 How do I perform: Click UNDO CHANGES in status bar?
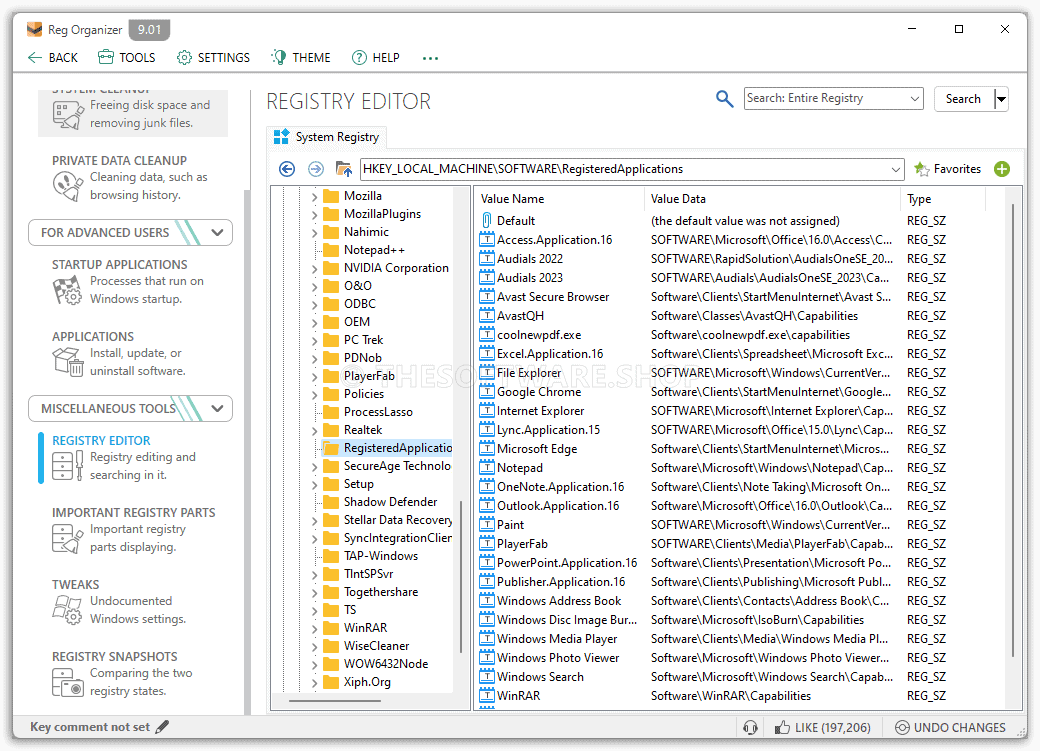pos(950,728)
